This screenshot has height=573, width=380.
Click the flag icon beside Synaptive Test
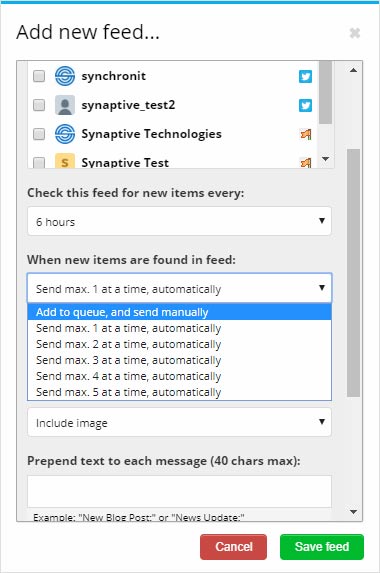click(306, 162)
